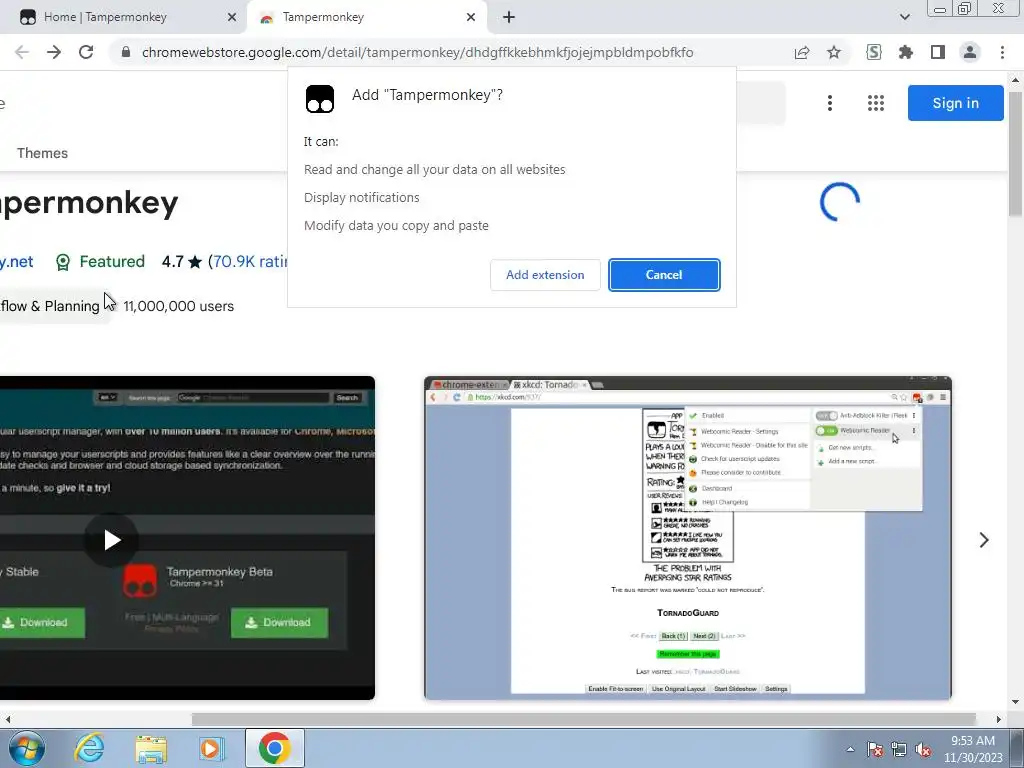
Task: Open the Windows Start menu
Action: click(27, 748)
